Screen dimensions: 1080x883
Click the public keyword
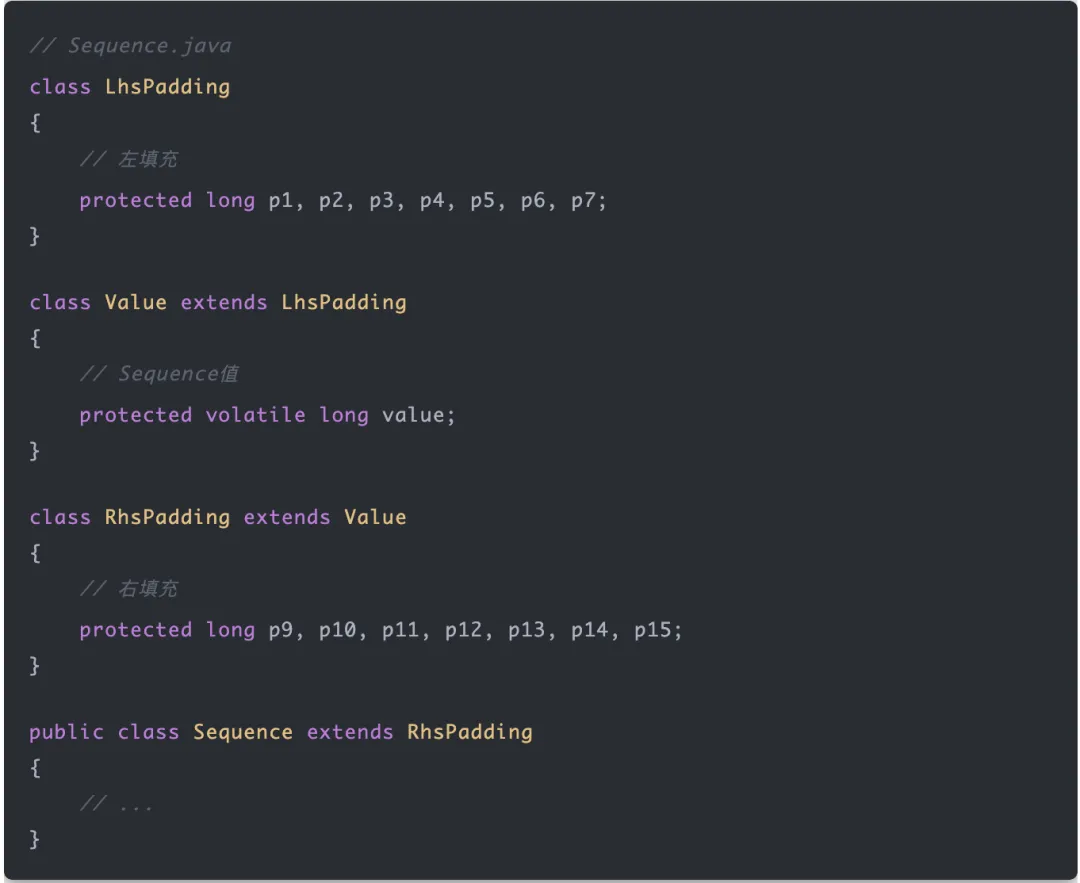(66, 732)
